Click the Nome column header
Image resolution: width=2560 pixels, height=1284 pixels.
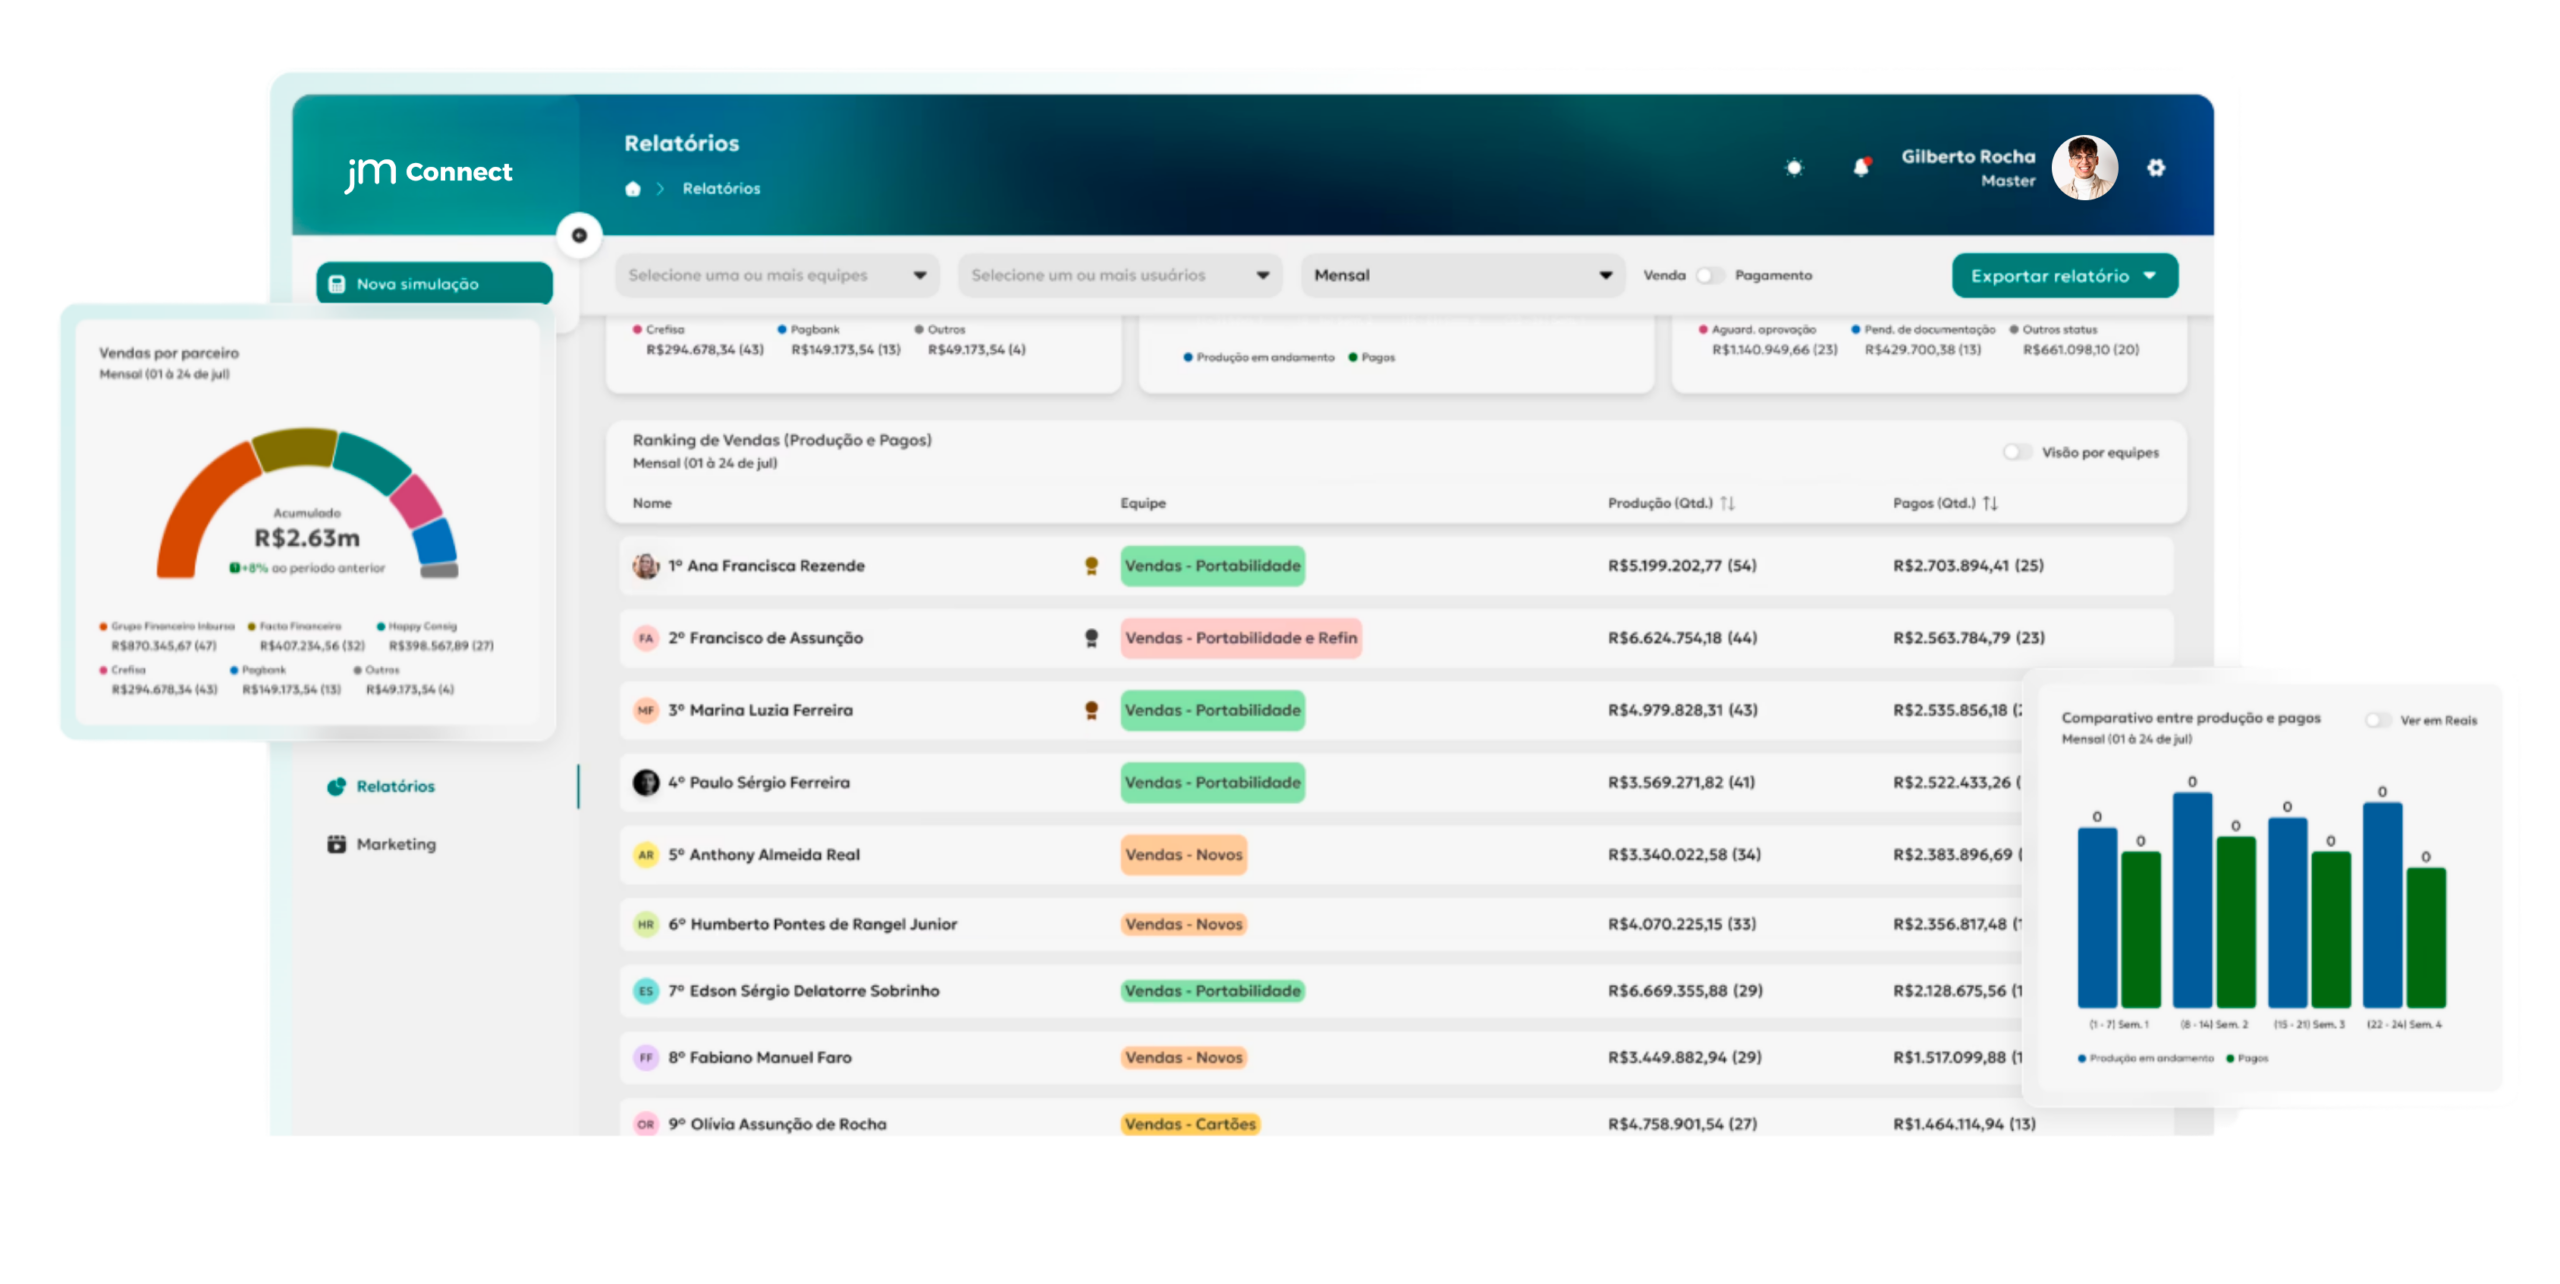coord(652,503)
